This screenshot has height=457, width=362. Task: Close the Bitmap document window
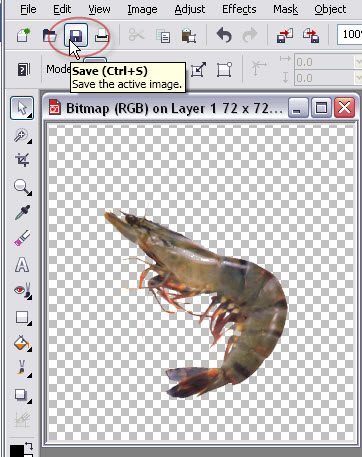click(x=344, y=108)
